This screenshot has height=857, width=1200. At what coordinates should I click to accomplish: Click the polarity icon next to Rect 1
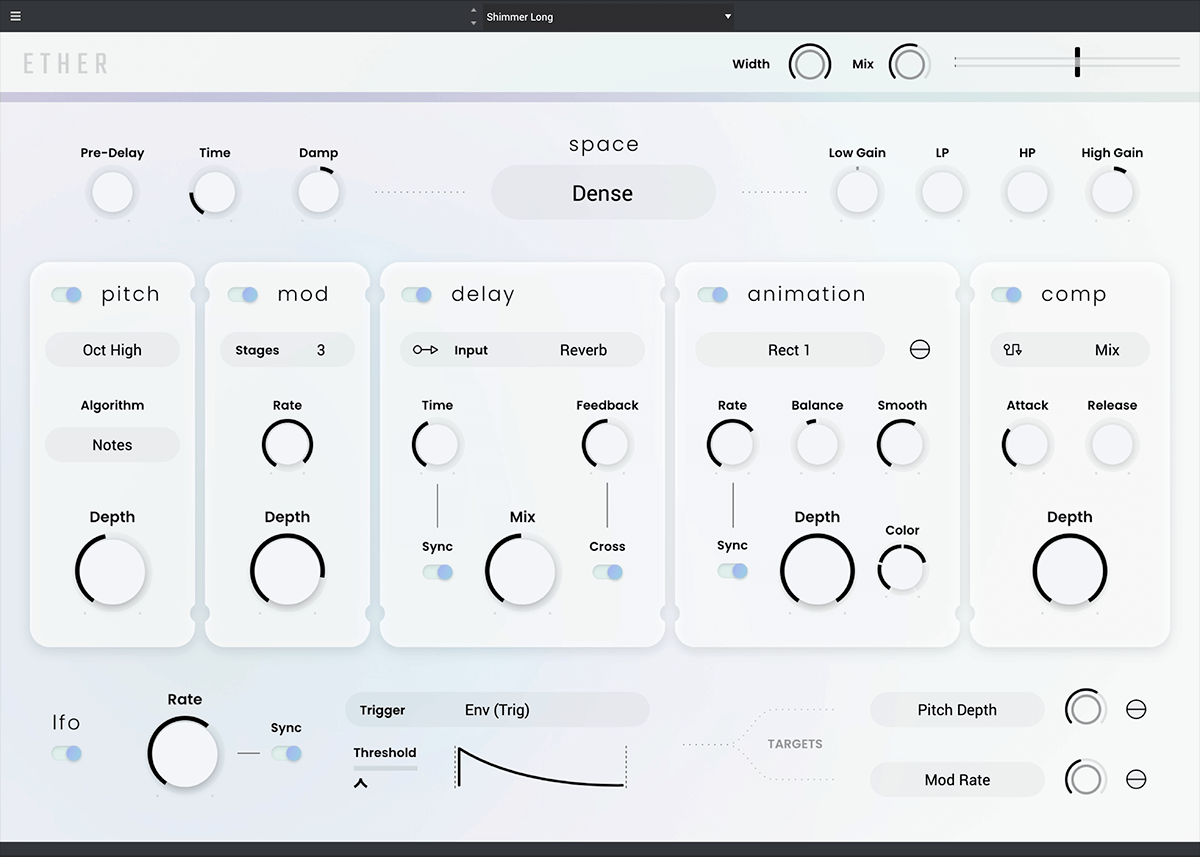point(919,350)
